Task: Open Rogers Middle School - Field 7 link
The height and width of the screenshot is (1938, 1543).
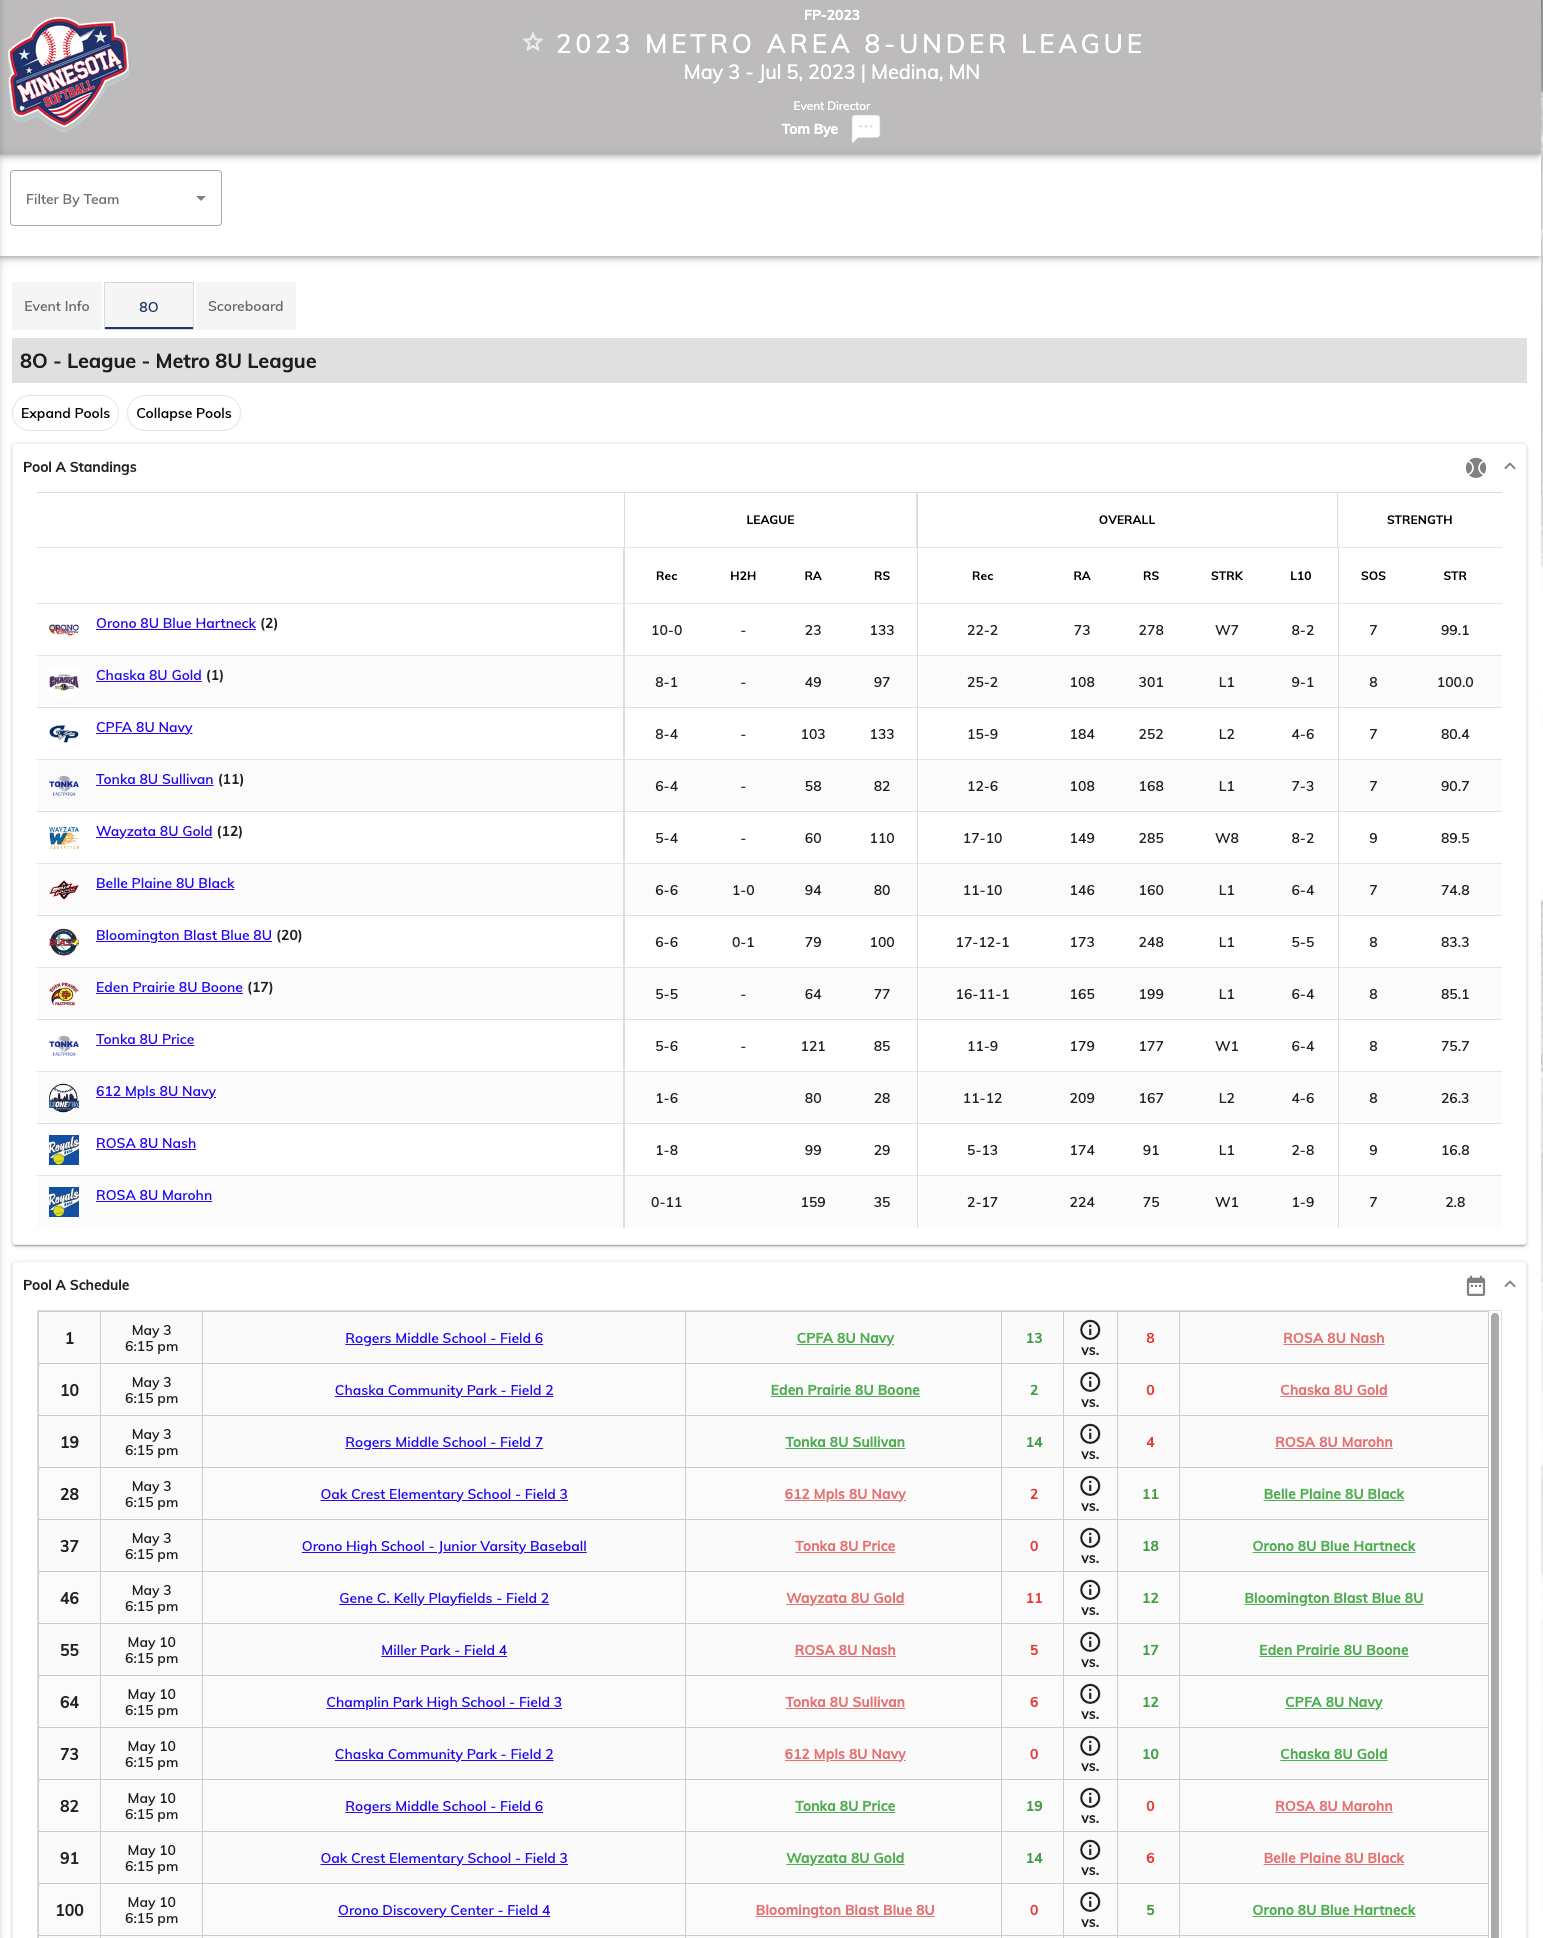Action: 444,1442
